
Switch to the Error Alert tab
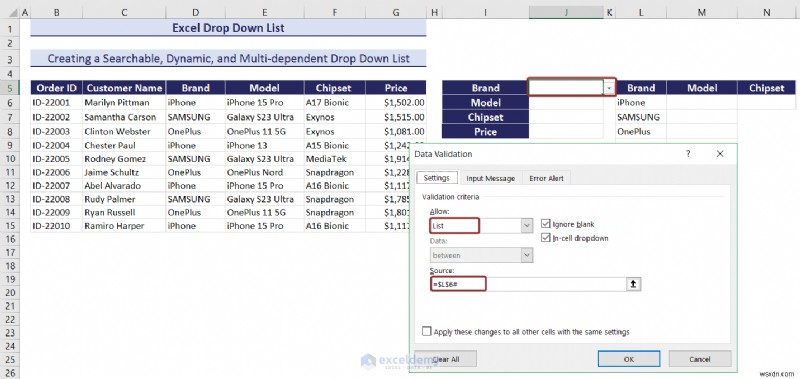(x=546, y=179)
